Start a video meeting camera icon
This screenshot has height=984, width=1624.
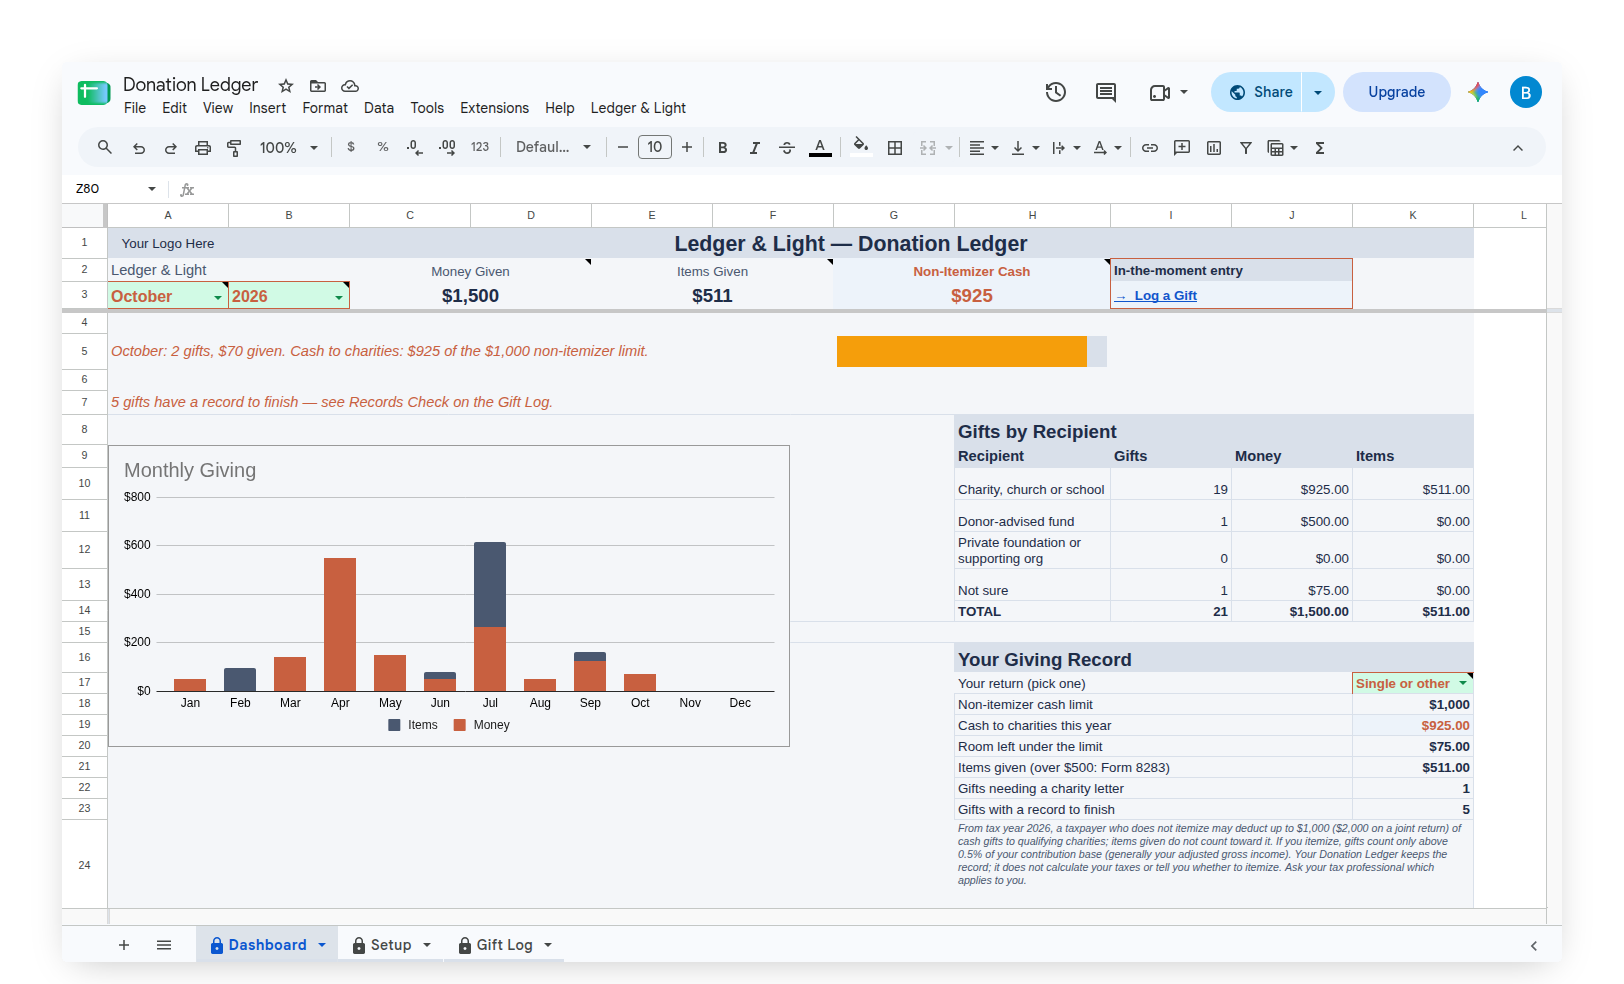coord(1160,92)
